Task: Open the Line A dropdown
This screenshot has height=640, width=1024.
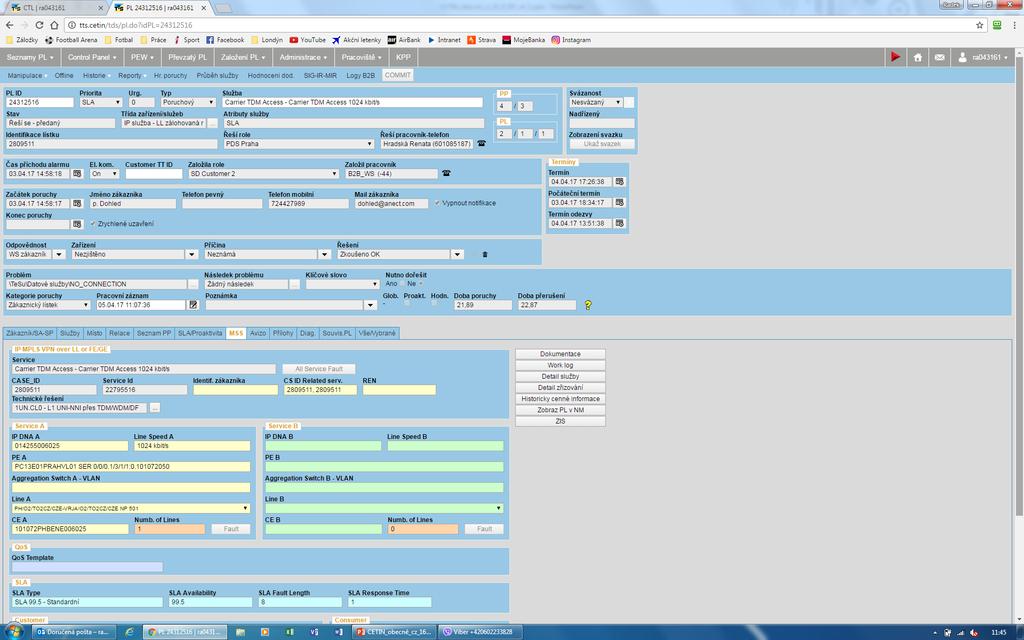Action: [x=131, y=508]
